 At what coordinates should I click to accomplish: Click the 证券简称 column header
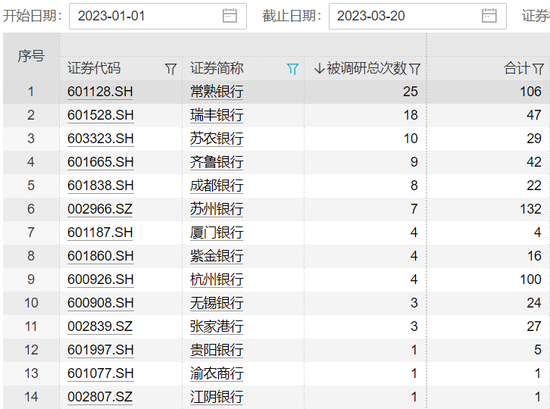pos(217,68)
